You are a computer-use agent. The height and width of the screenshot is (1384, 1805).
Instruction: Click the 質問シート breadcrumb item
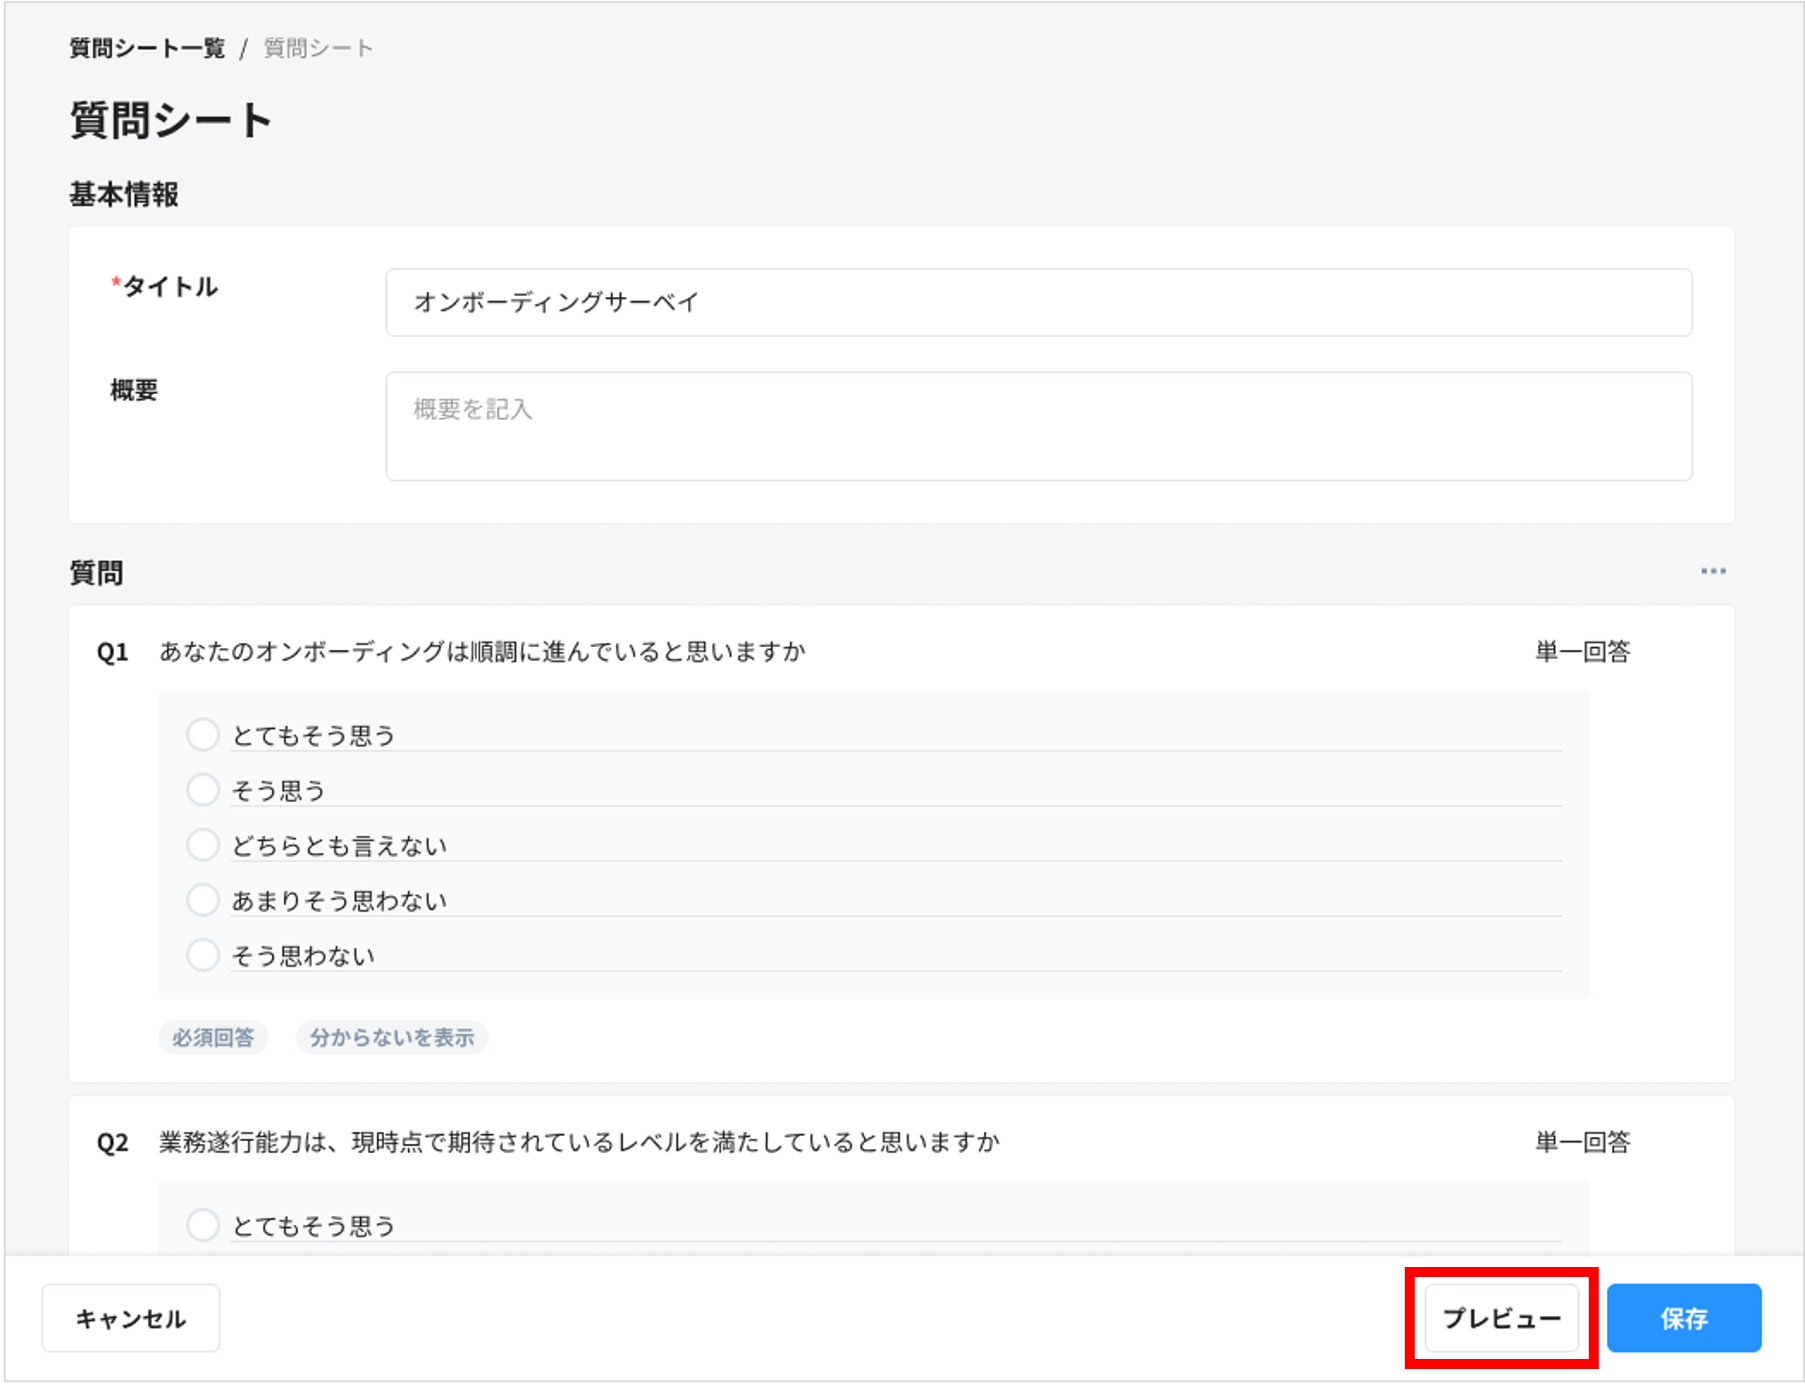pos(316,47)
